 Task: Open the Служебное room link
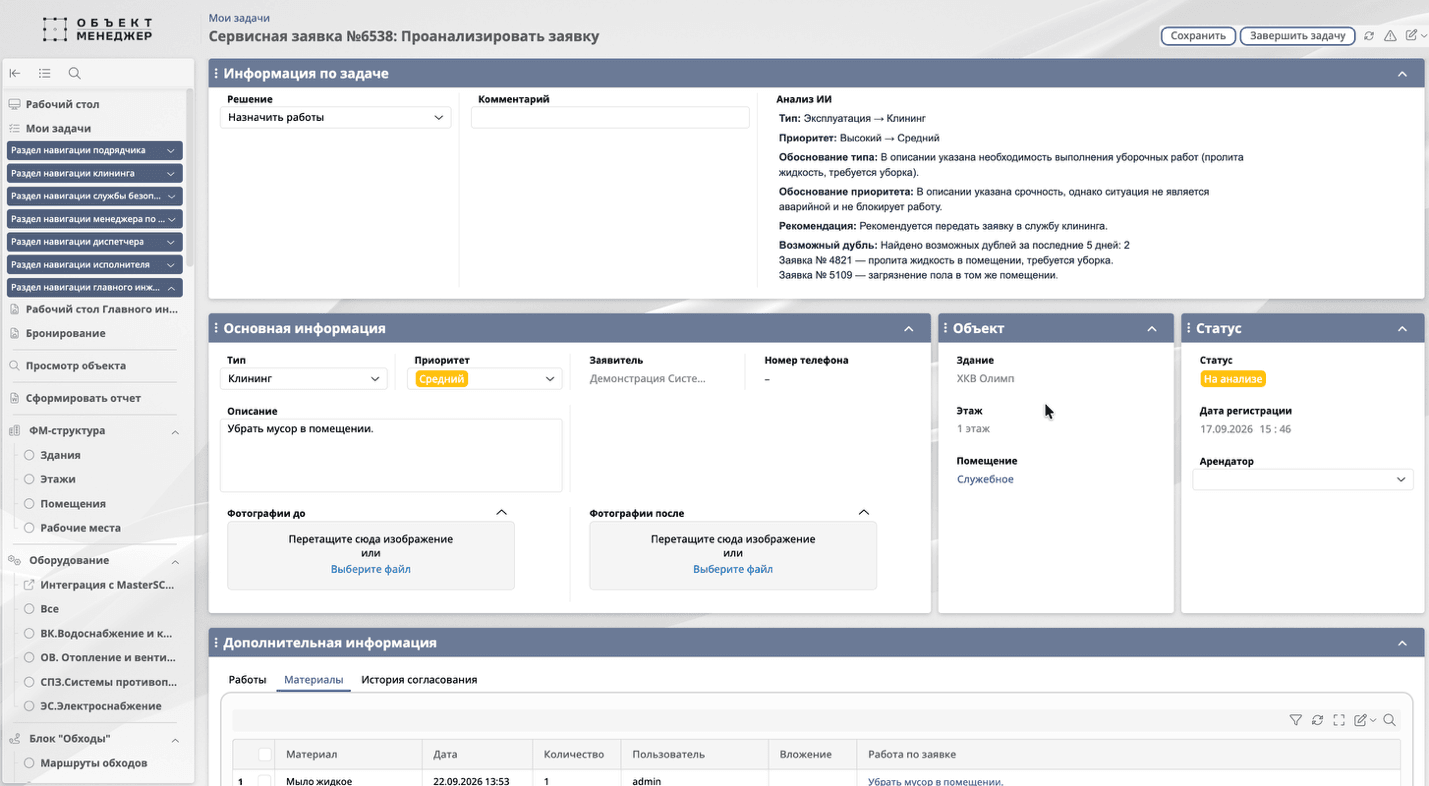(x=985, y=479)
